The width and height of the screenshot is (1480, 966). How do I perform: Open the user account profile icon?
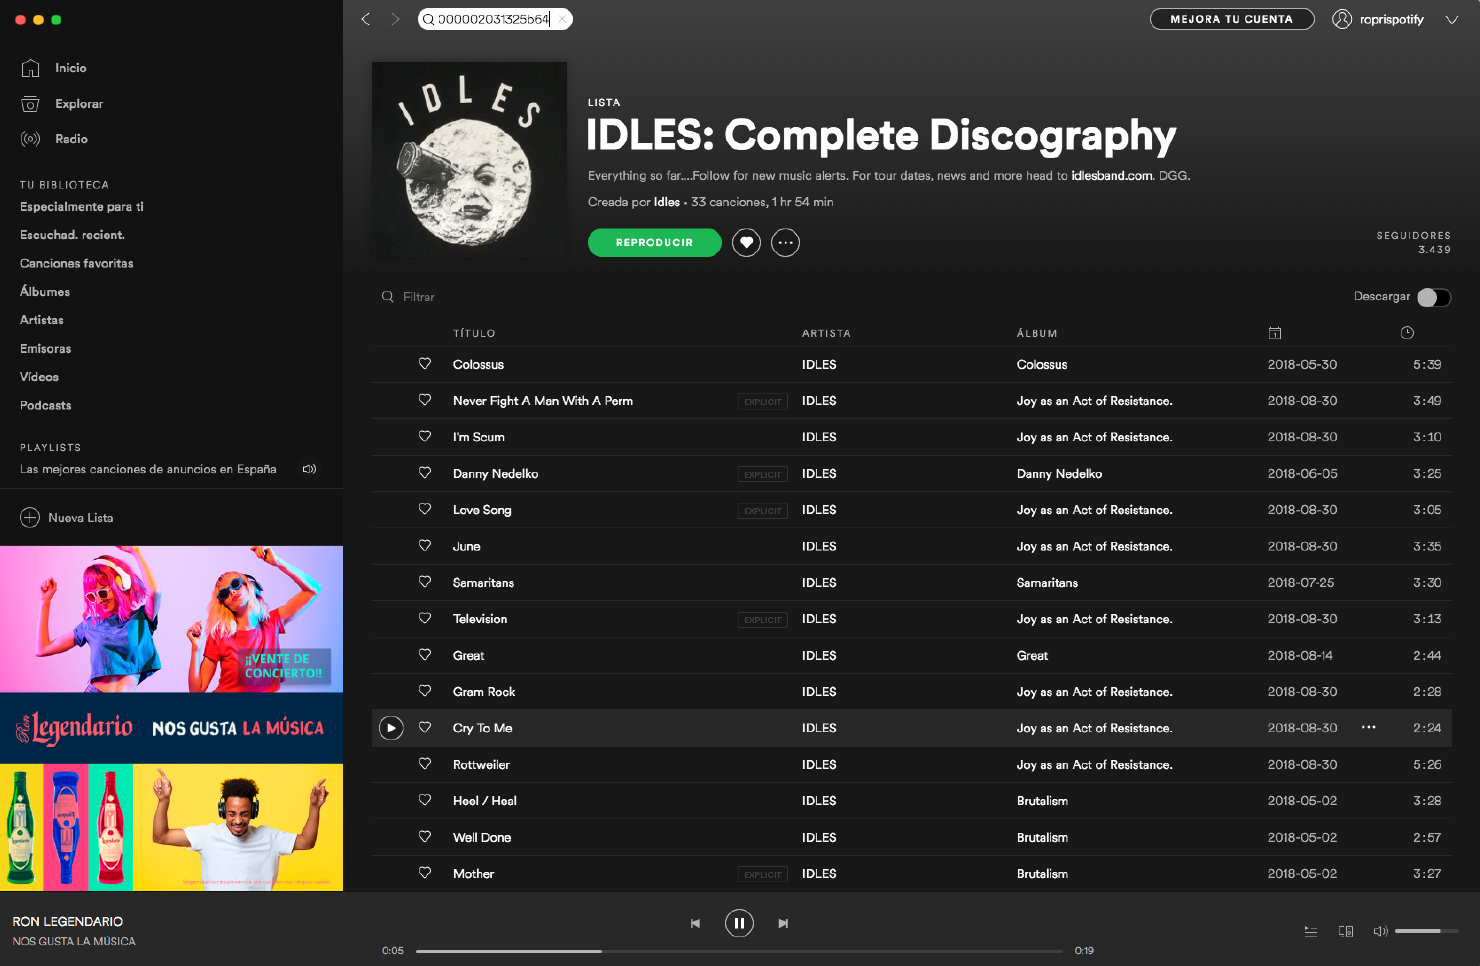(1342, 19)
